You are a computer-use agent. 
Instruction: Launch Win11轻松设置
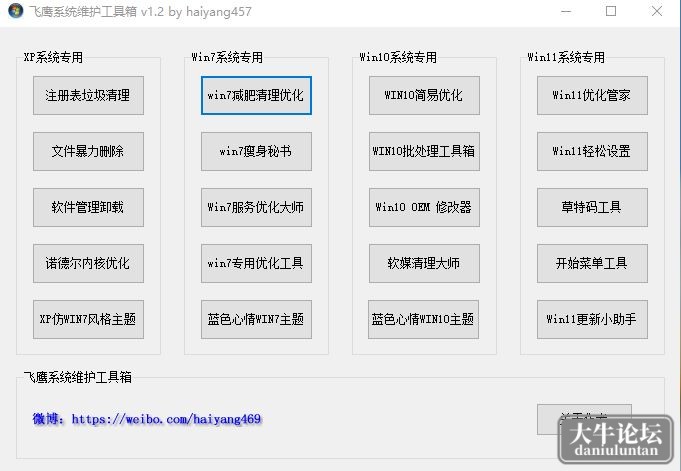click(x=592, y=152)
